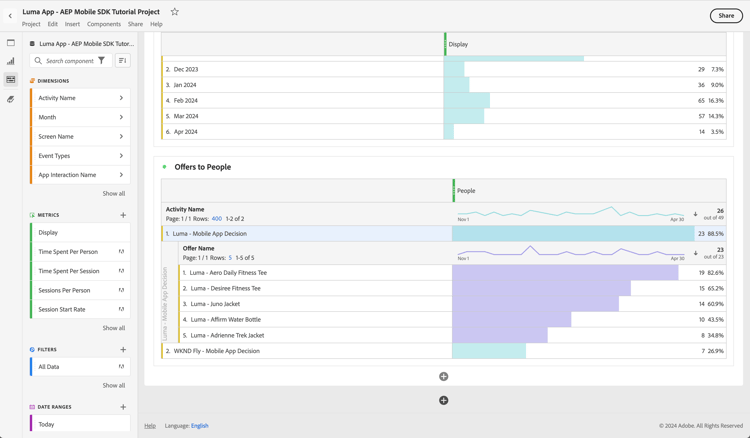Viewport: 750px width, 438px height.
Task: Open the Panels icon in left rail
Action: [11, 43]
